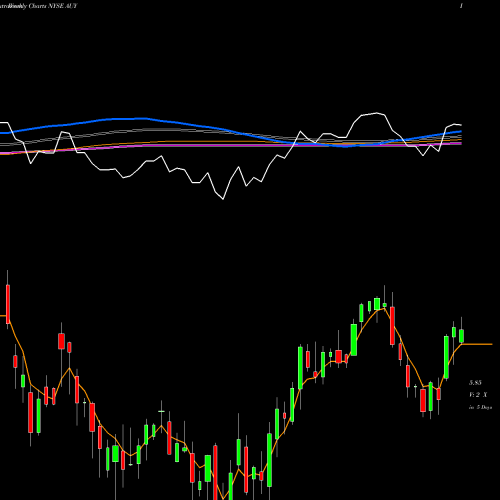The image size is (500, 500).
Task: Click the price value '5.85'
Action: (x=475, y=382)
